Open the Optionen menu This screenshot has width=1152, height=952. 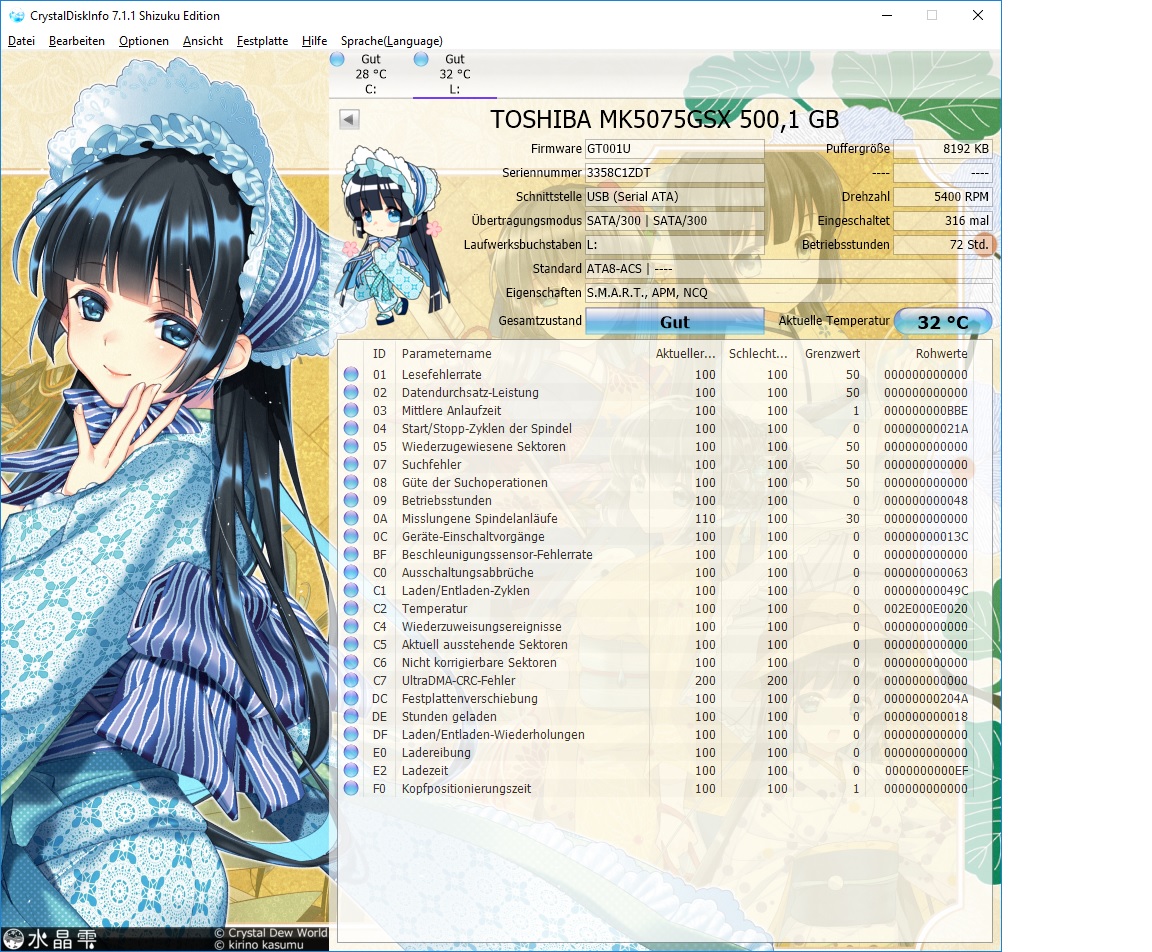pos(144,41)
